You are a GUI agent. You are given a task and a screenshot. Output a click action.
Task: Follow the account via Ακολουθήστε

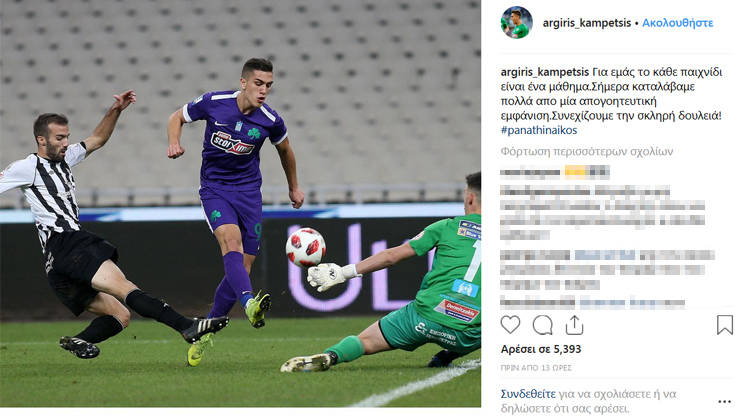(x=677, y=23)
